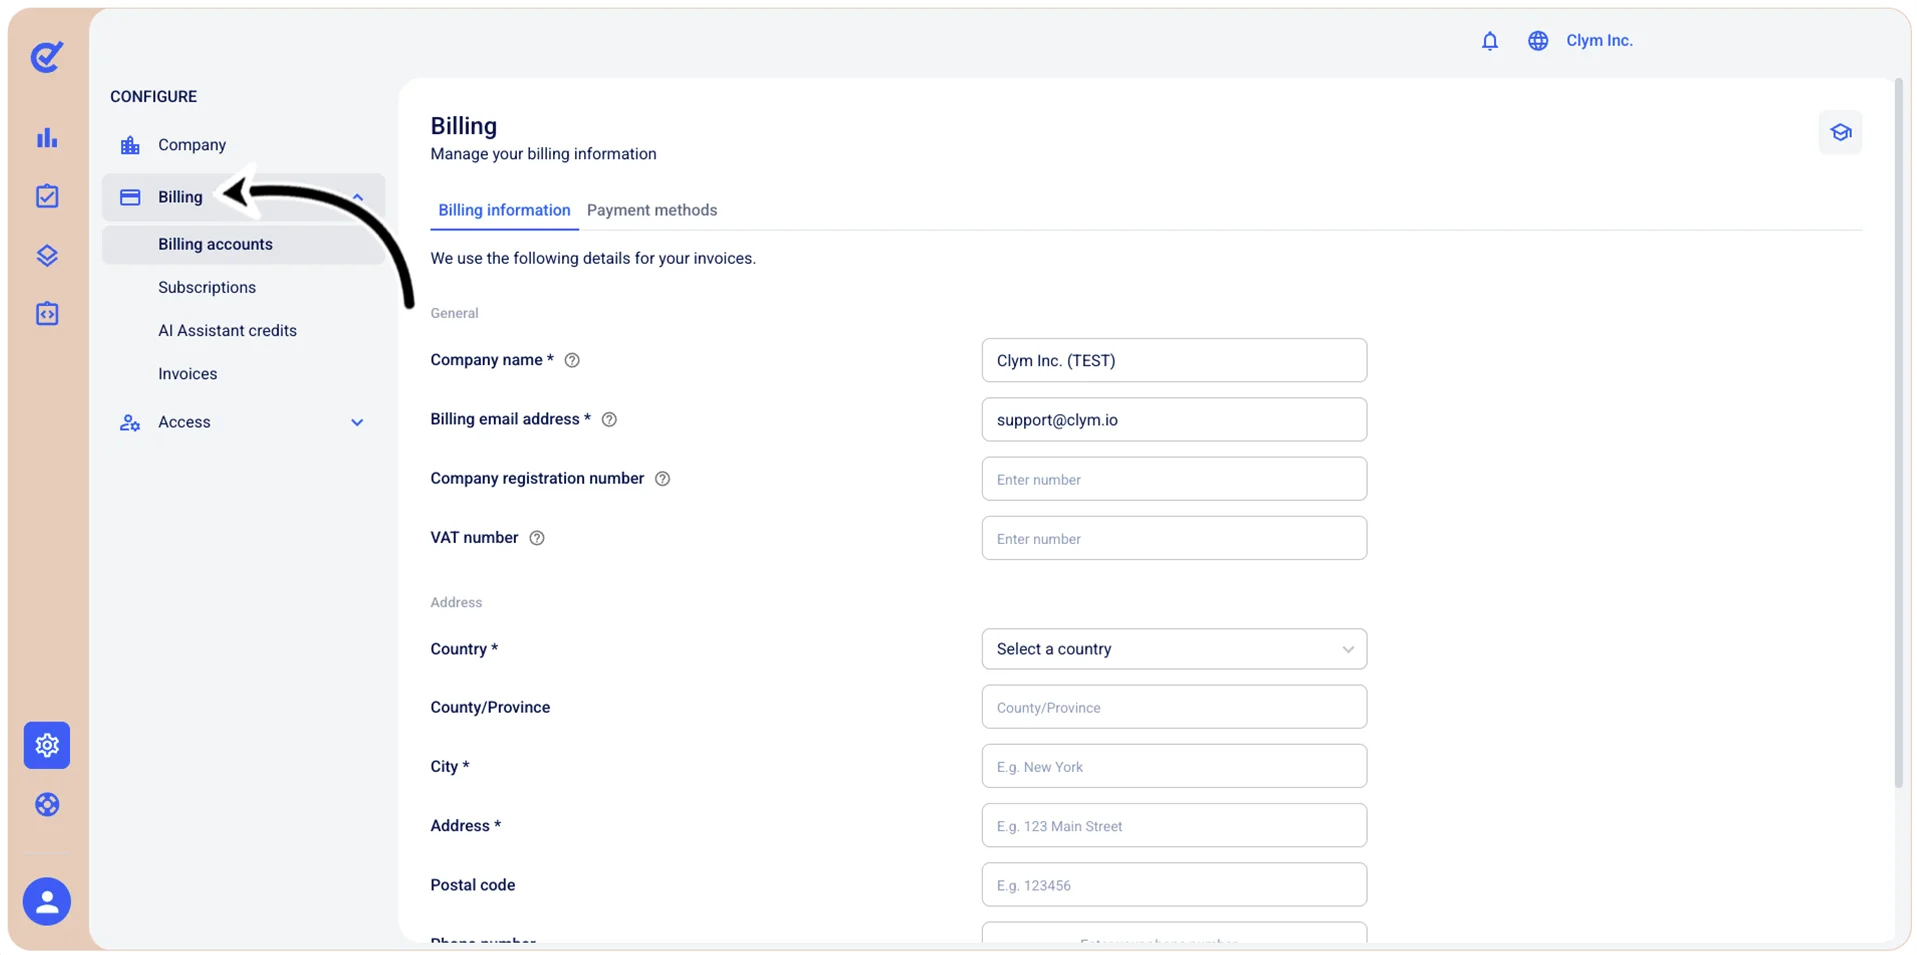Focus Company registration number input
1917x955 pixels.
[x=1174, y=479]
